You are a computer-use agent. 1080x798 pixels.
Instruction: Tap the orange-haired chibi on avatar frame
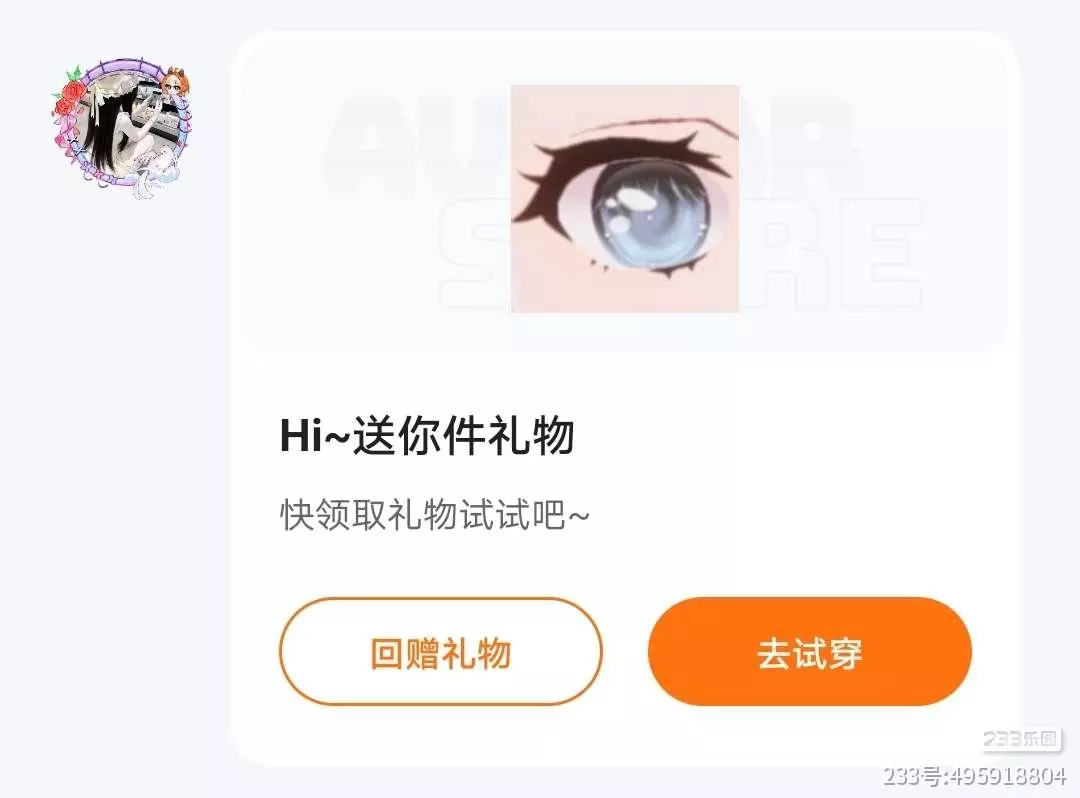175,83
